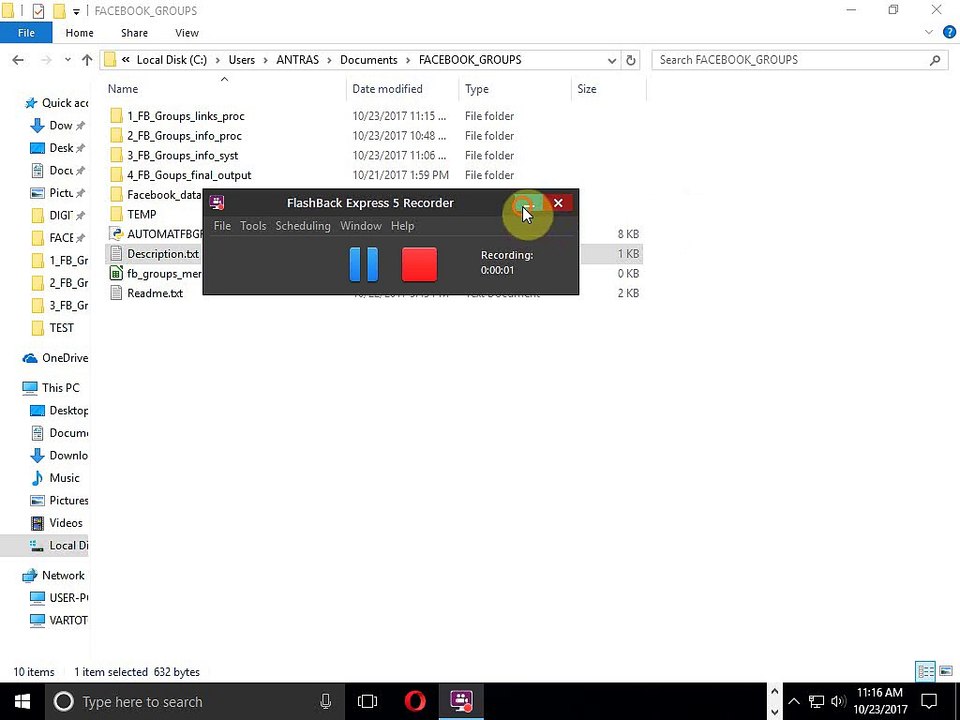Screen dimensions: 960x720
Task: Open the recent locations dropdown arrow
Action: point(67,60)
